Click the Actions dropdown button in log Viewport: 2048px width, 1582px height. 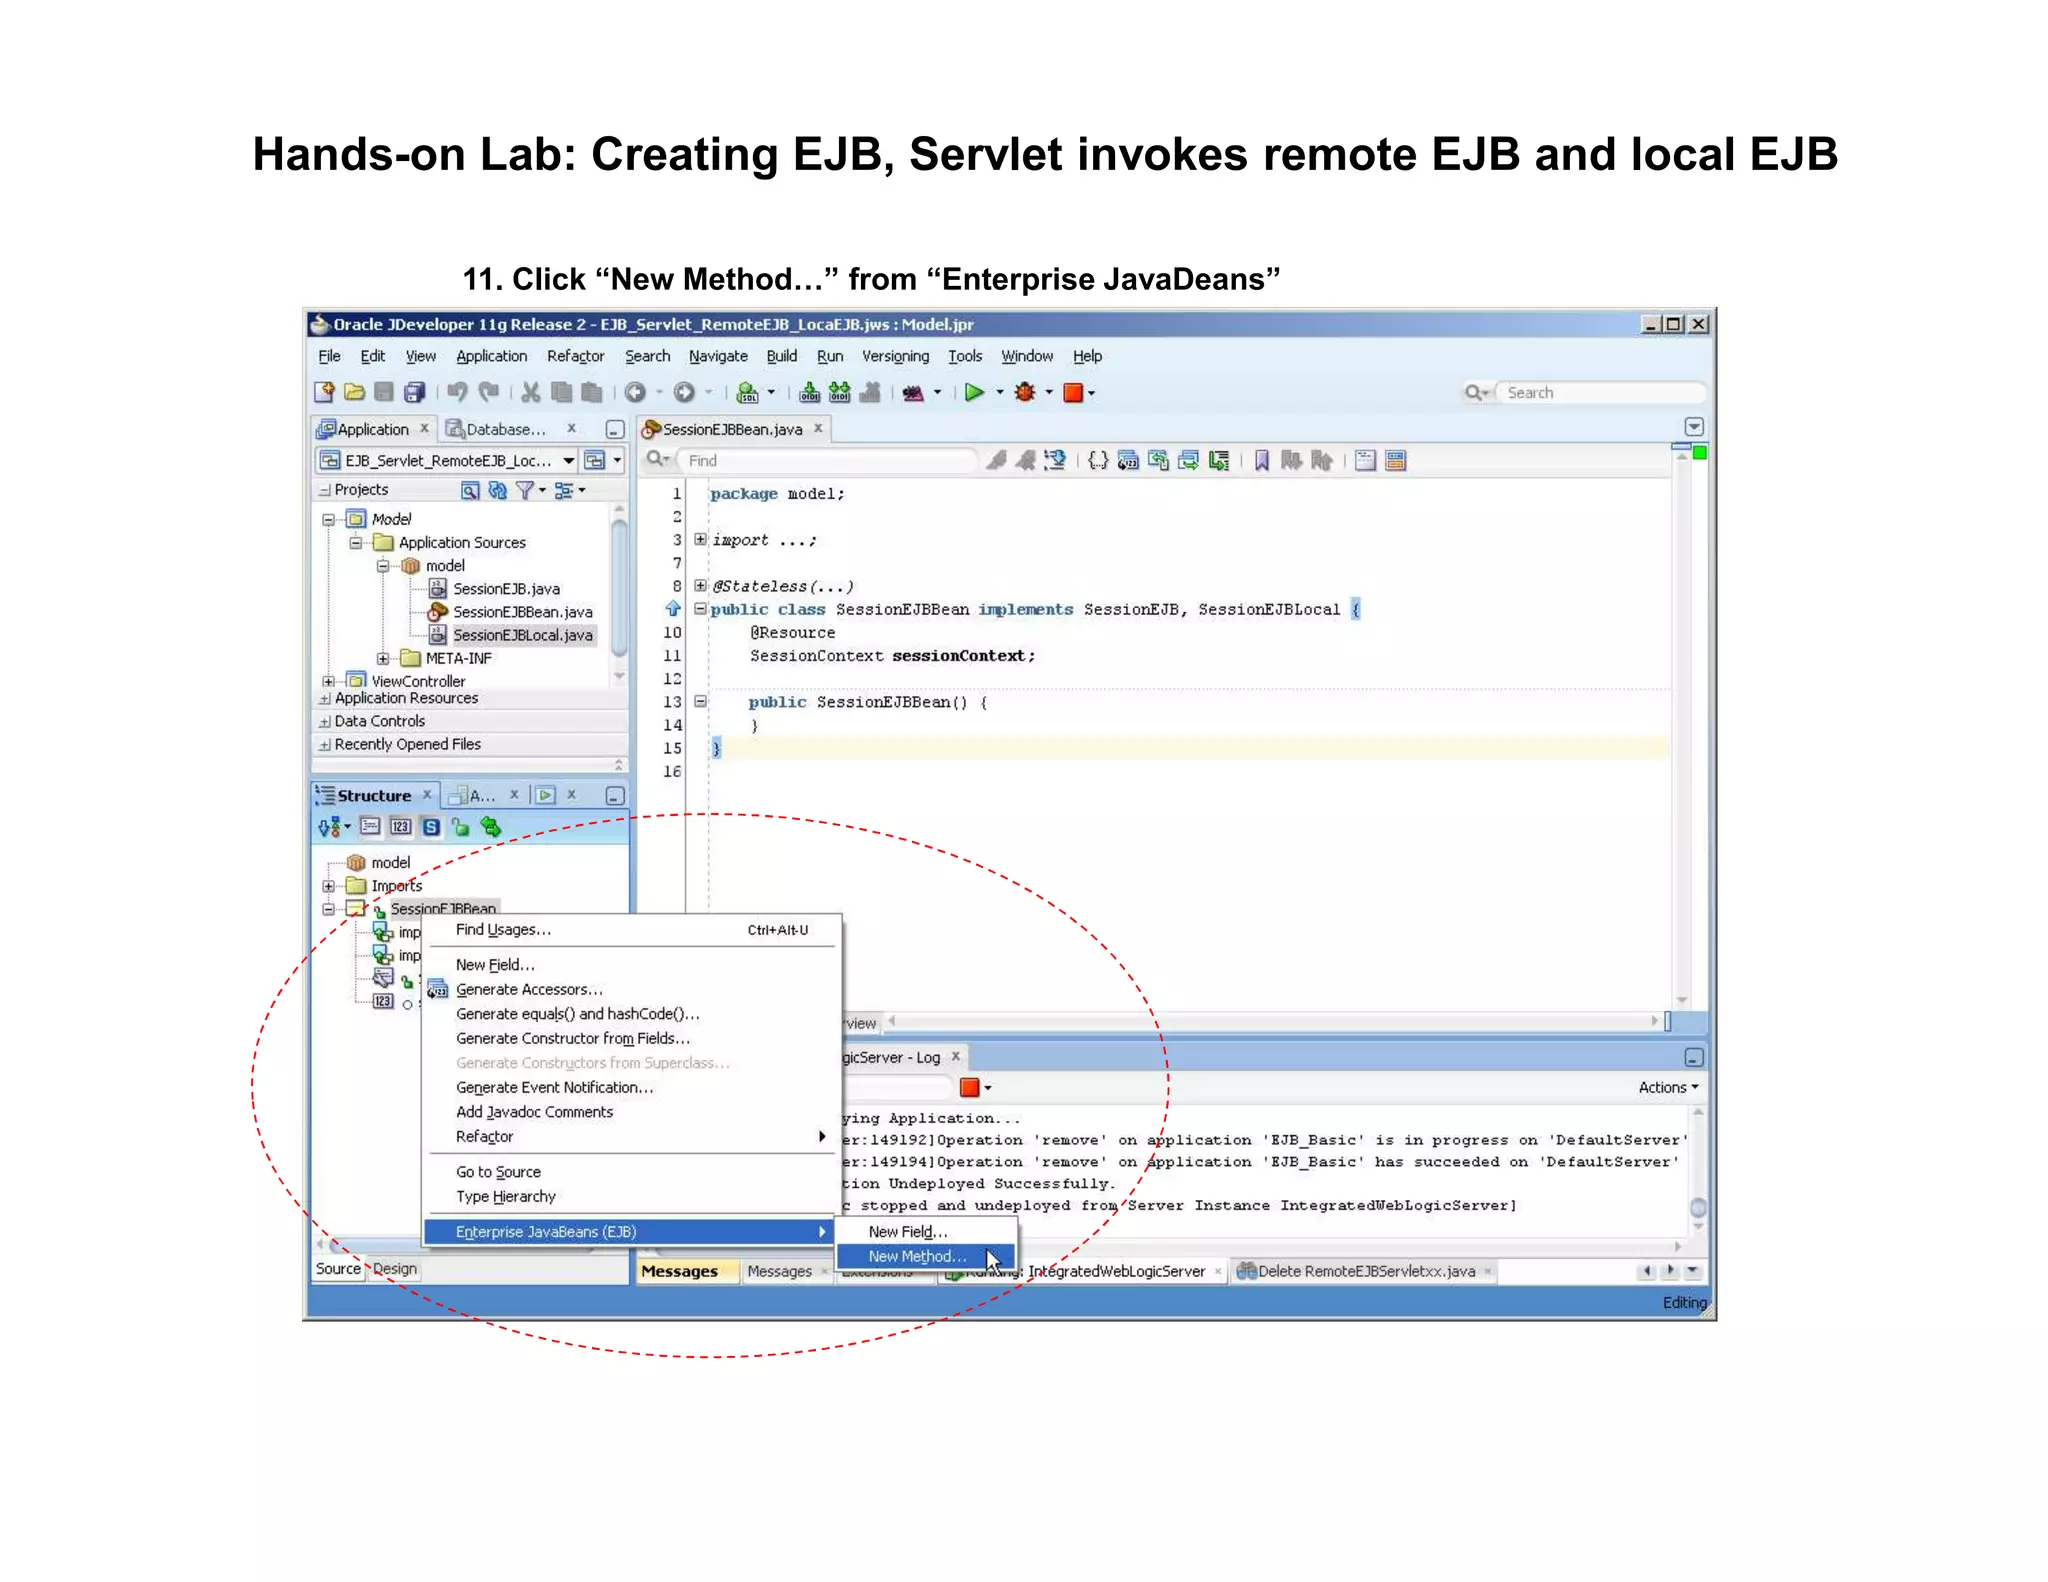click(1668, 1088)
